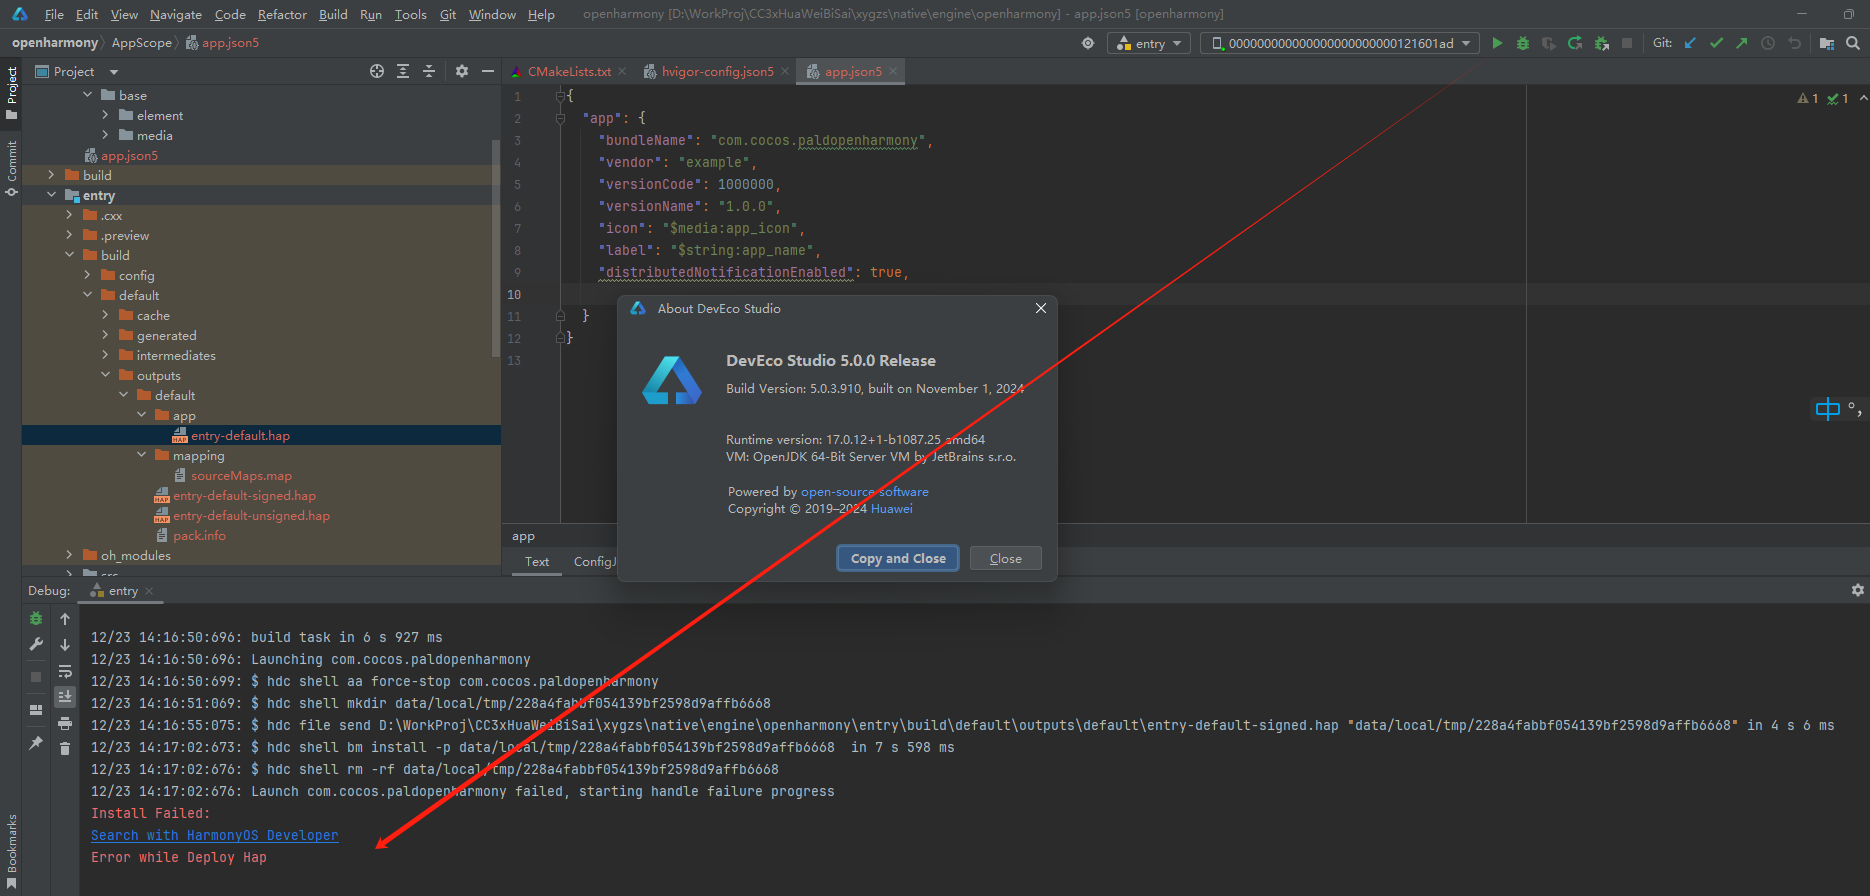
Task: Click Copy and Close in About dialog
Action: [898, 558]
